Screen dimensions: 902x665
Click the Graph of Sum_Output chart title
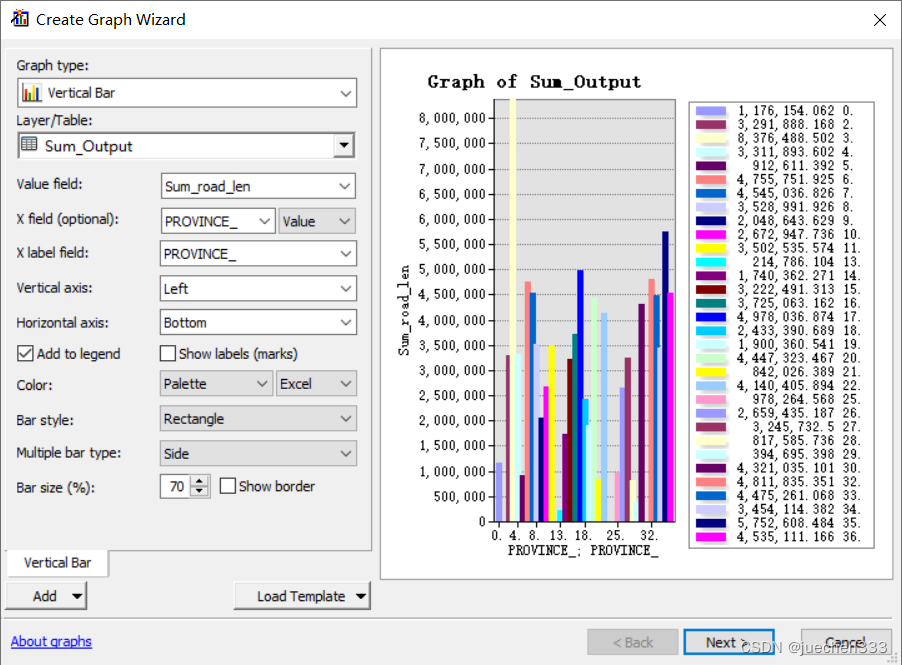pyautogui.click(x=534, y=82)
